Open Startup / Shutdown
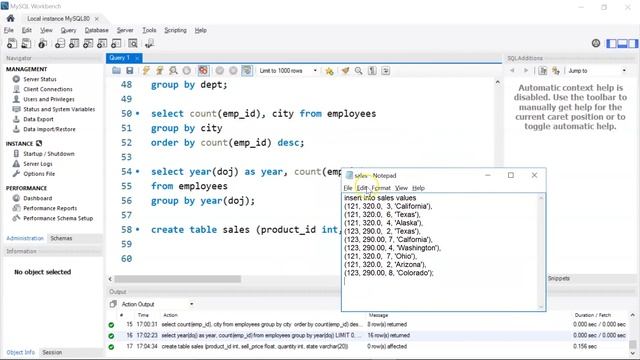Screen dimensions: 640x360 point(49,154)
